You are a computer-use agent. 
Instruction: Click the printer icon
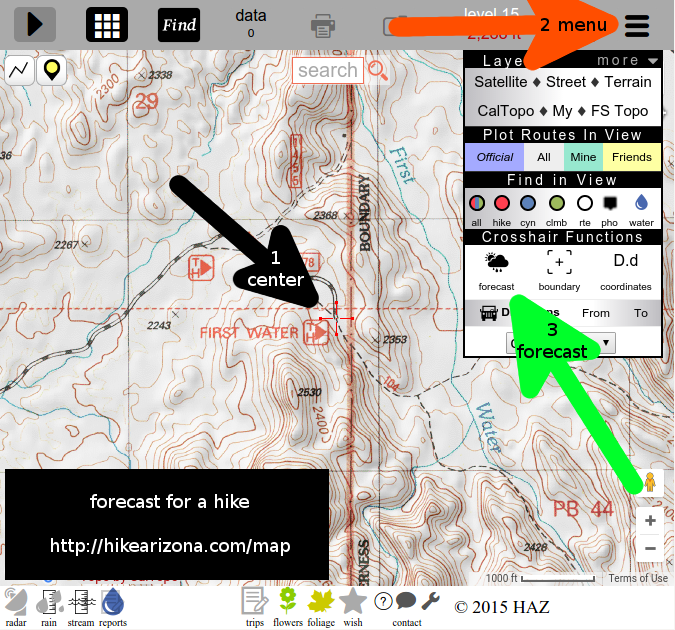tap(323, 25)
